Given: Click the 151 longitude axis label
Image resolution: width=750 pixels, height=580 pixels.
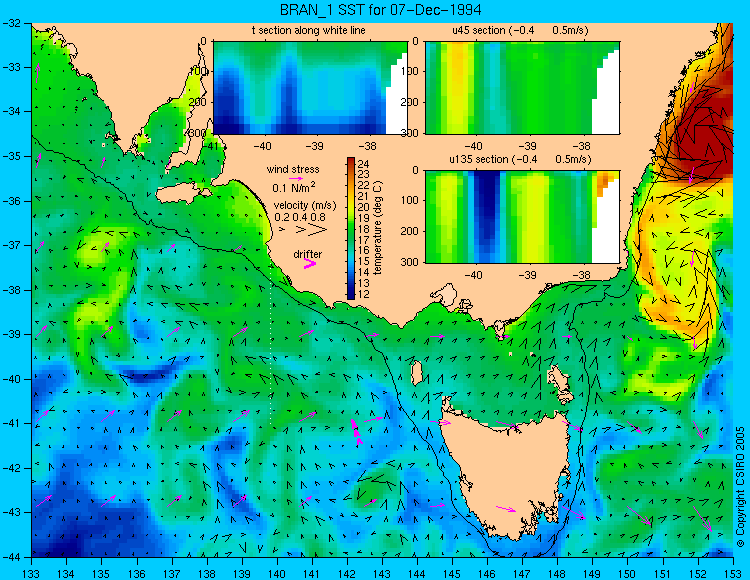Looking at the screenshot, I should coord(663,574).
